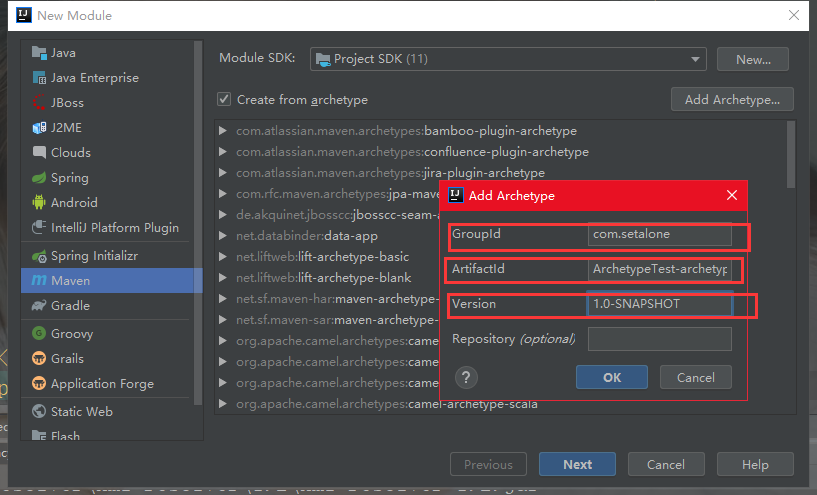This screenshot has width=817, height=495.
Task: Click the Version input field
Action: click(x=660, y=304)
